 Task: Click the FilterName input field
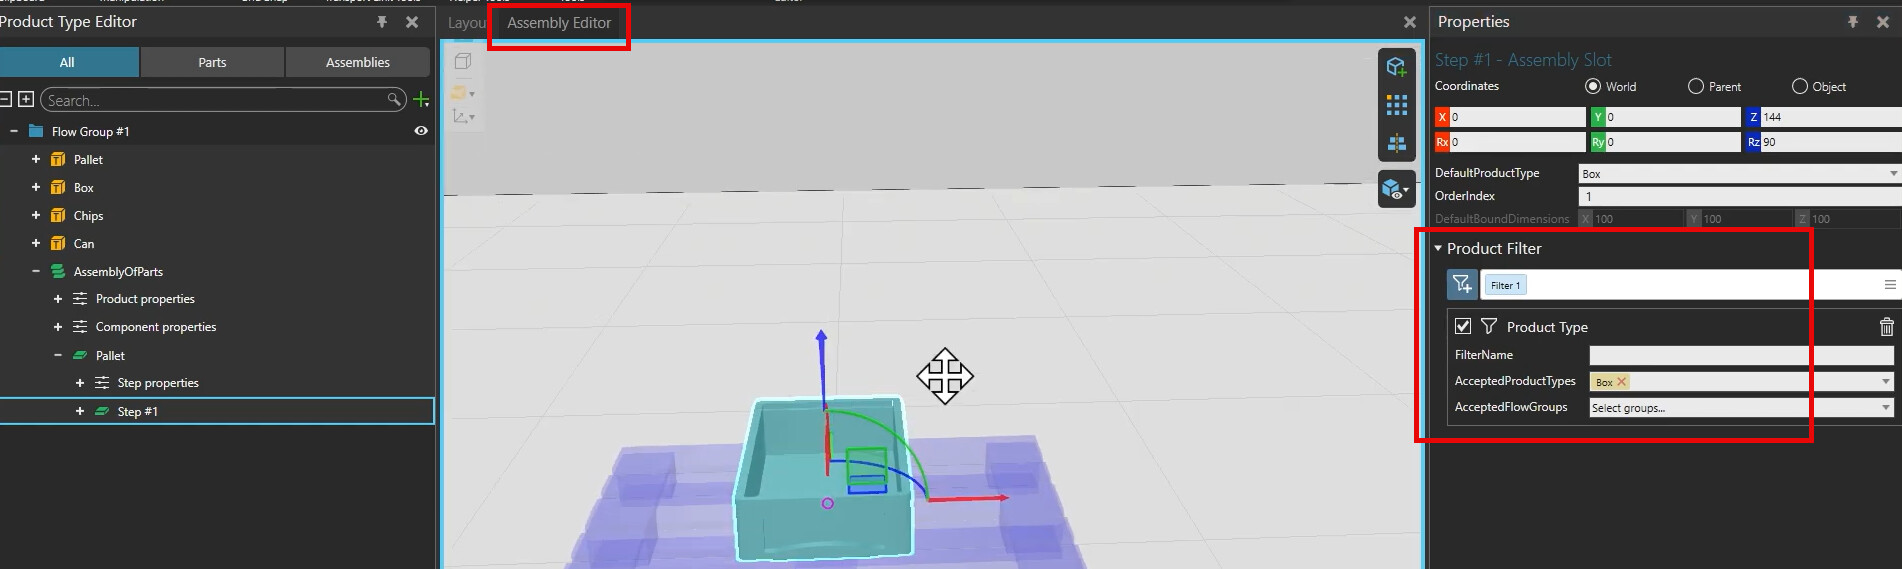coord(1740,355)
